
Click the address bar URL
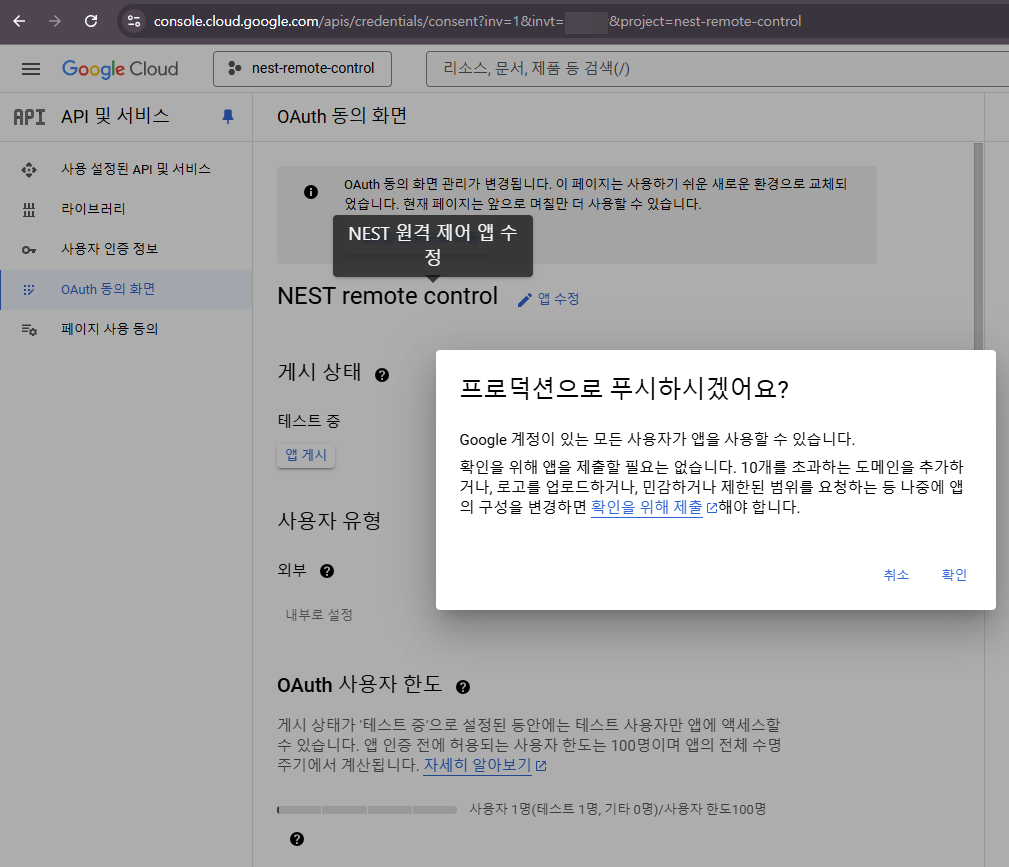point(477,21)
